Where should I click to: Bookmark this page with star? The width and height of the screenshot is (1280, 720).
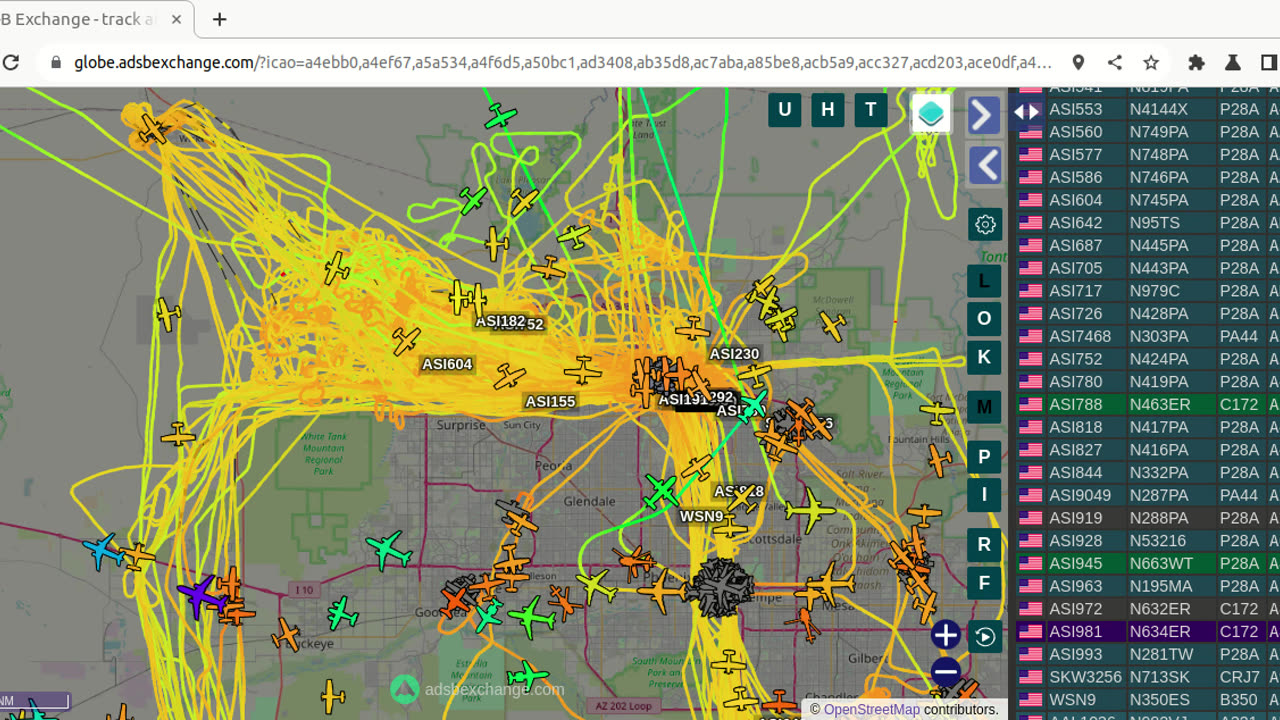click(1151, 62)
